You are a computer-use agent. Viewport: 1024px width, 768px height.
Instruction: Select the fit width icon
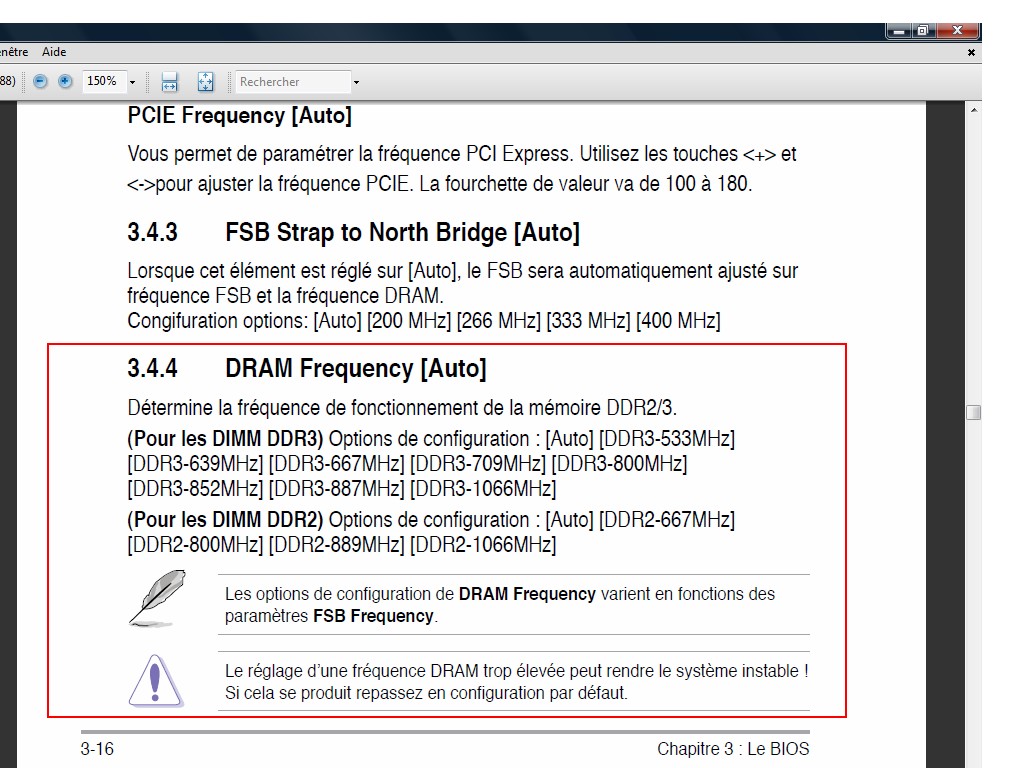pyautogui.click(x=169, y=82)
